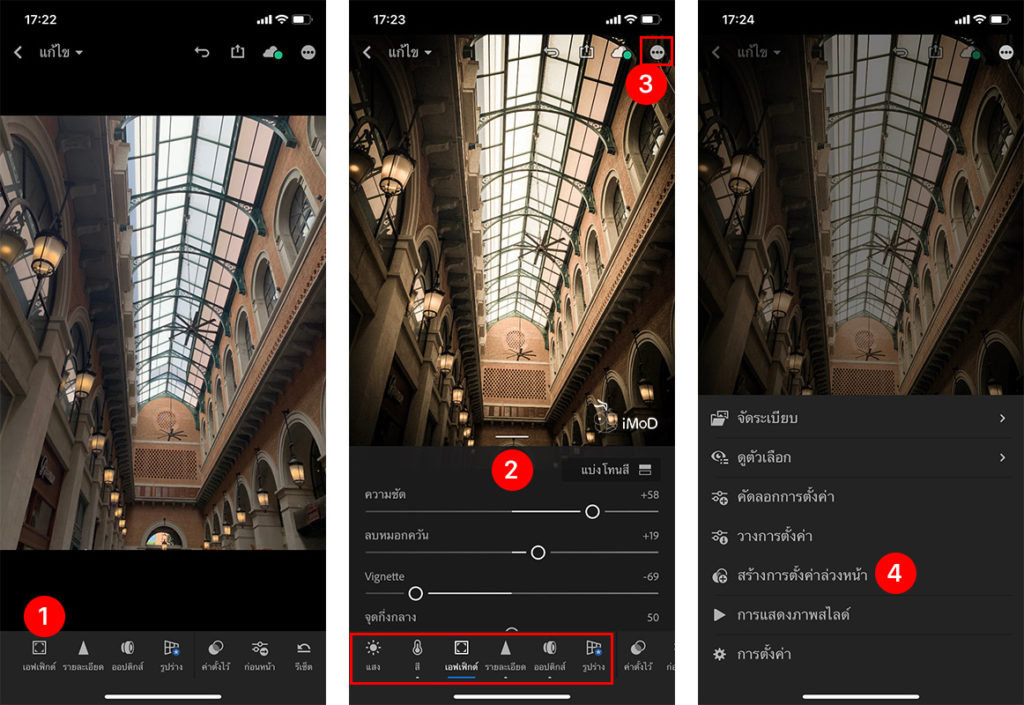
Task: Open the three-dot overflow menu
Action: click(x=656, y=50)
